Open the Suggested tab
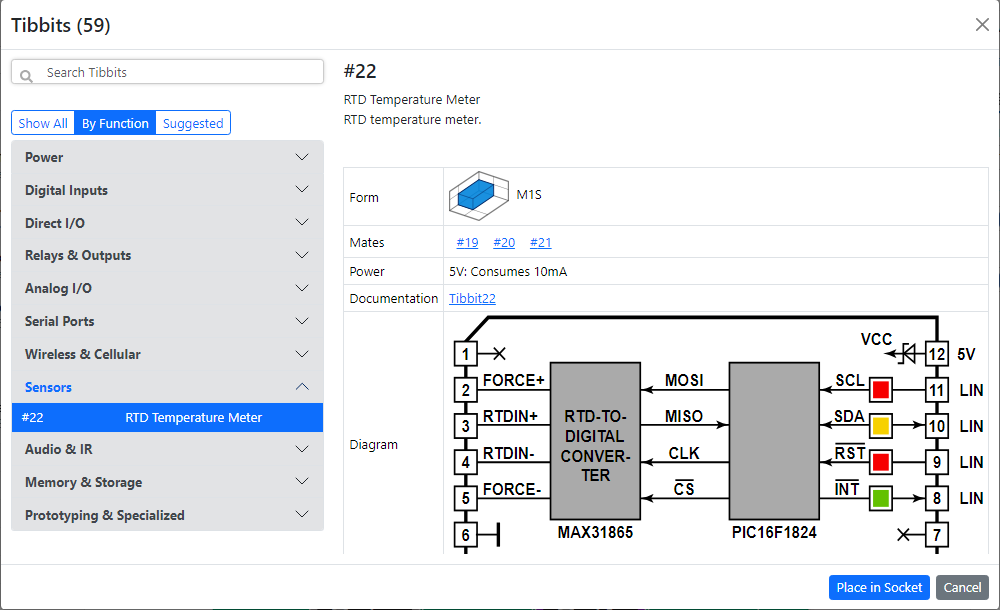The image size is (1000, 610). (193, 123)
